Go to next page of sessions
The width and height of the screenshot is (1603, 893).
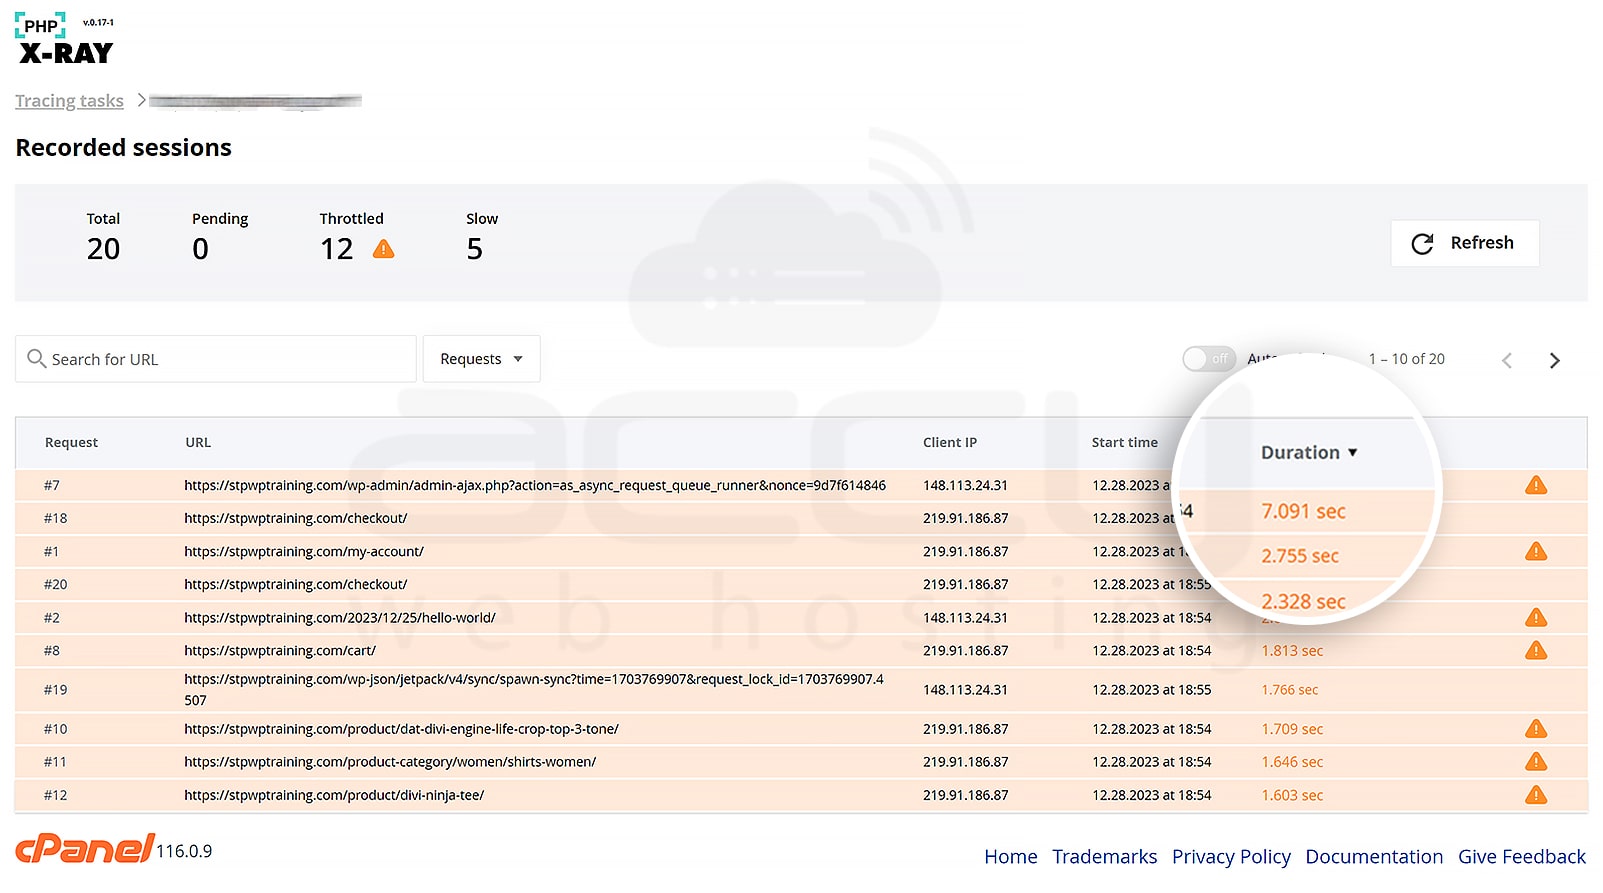coord(1554,360)
